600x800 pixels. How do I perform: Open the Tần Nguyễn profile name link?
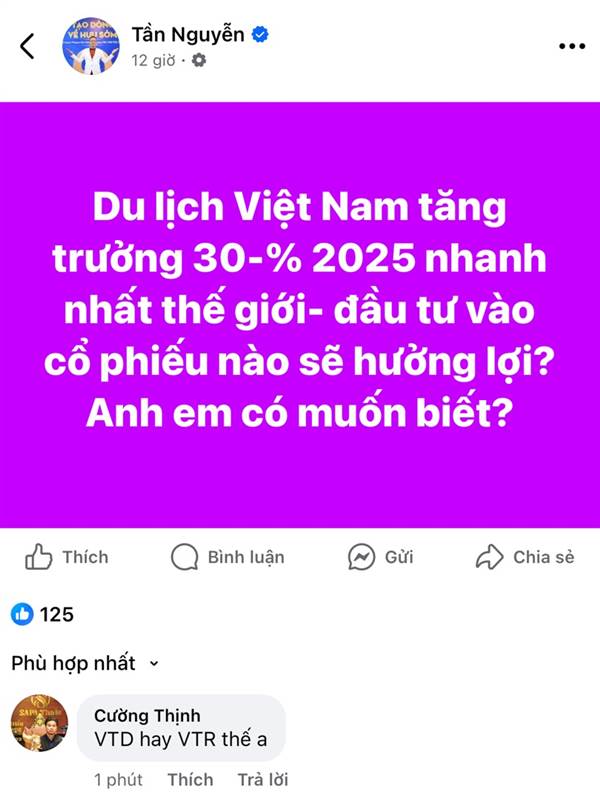tap(188, 35)
